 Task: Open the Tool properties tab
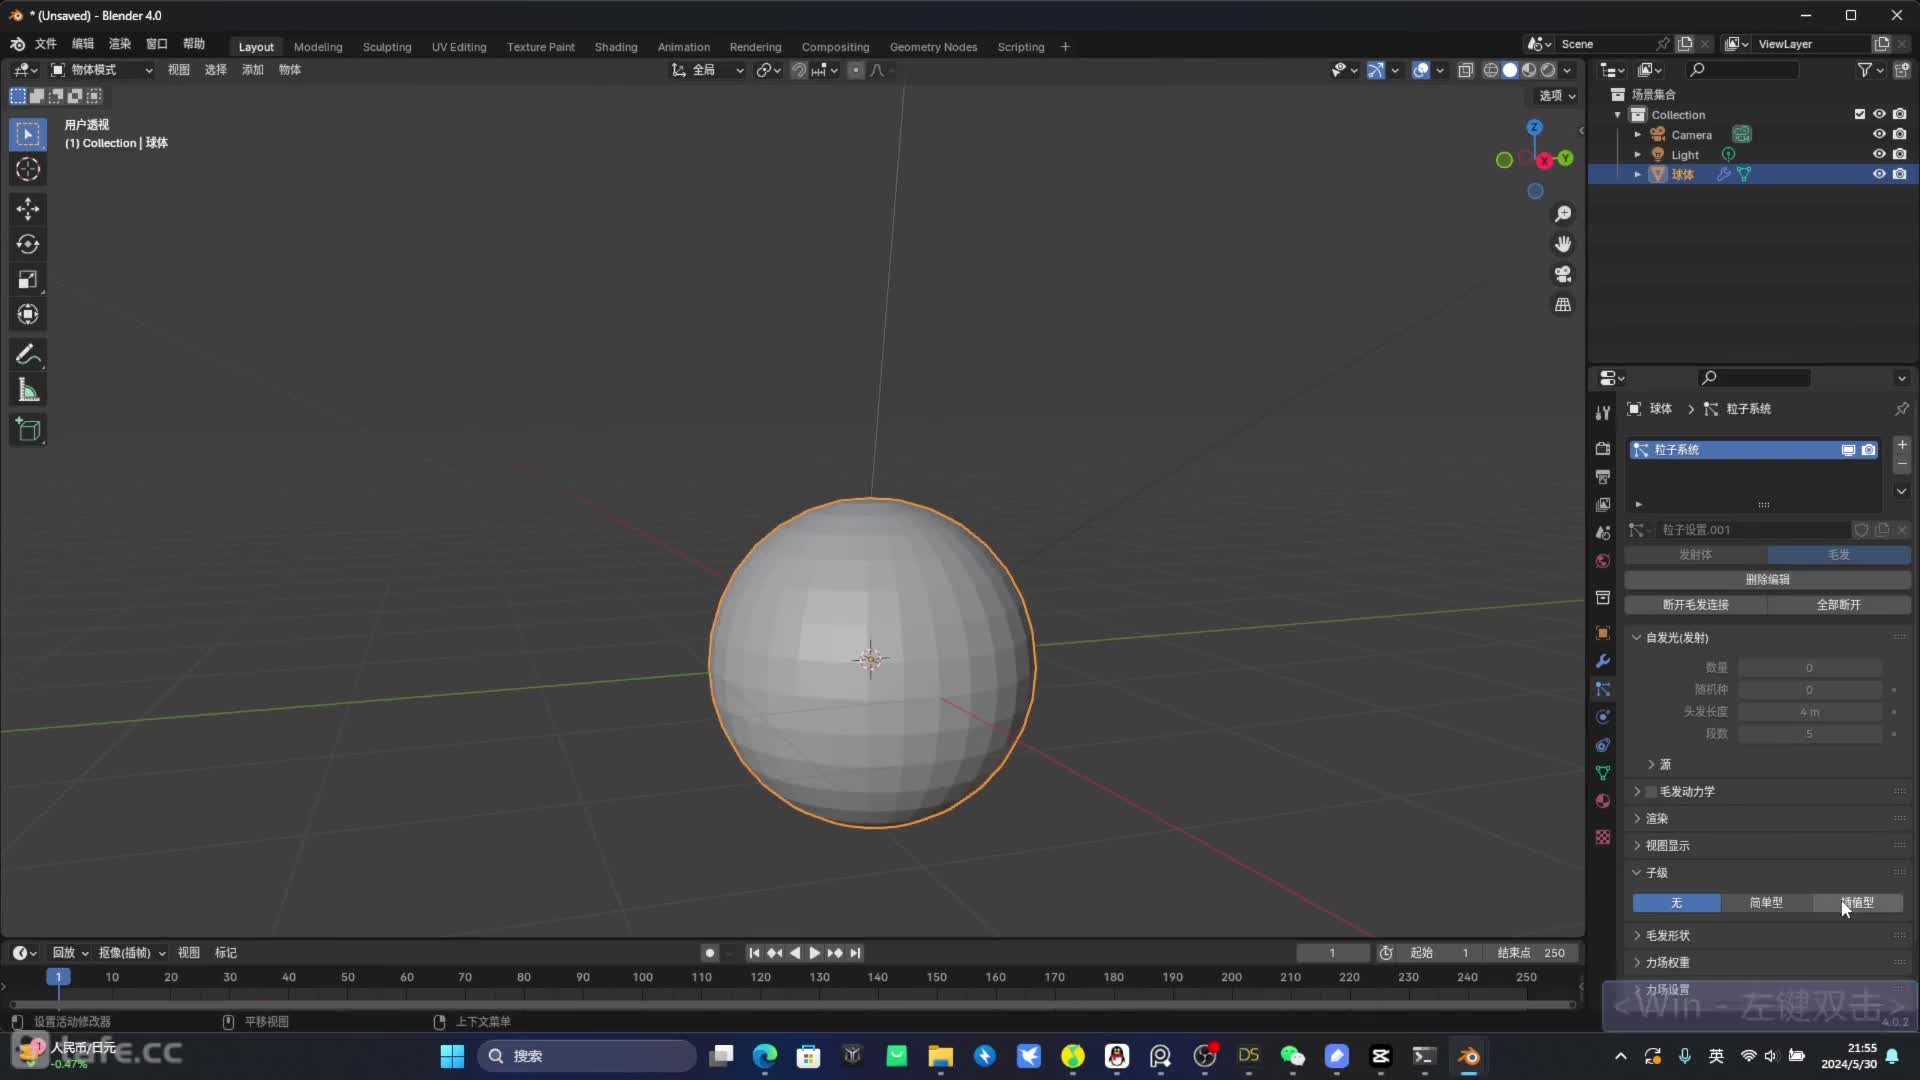(1603, 413)
